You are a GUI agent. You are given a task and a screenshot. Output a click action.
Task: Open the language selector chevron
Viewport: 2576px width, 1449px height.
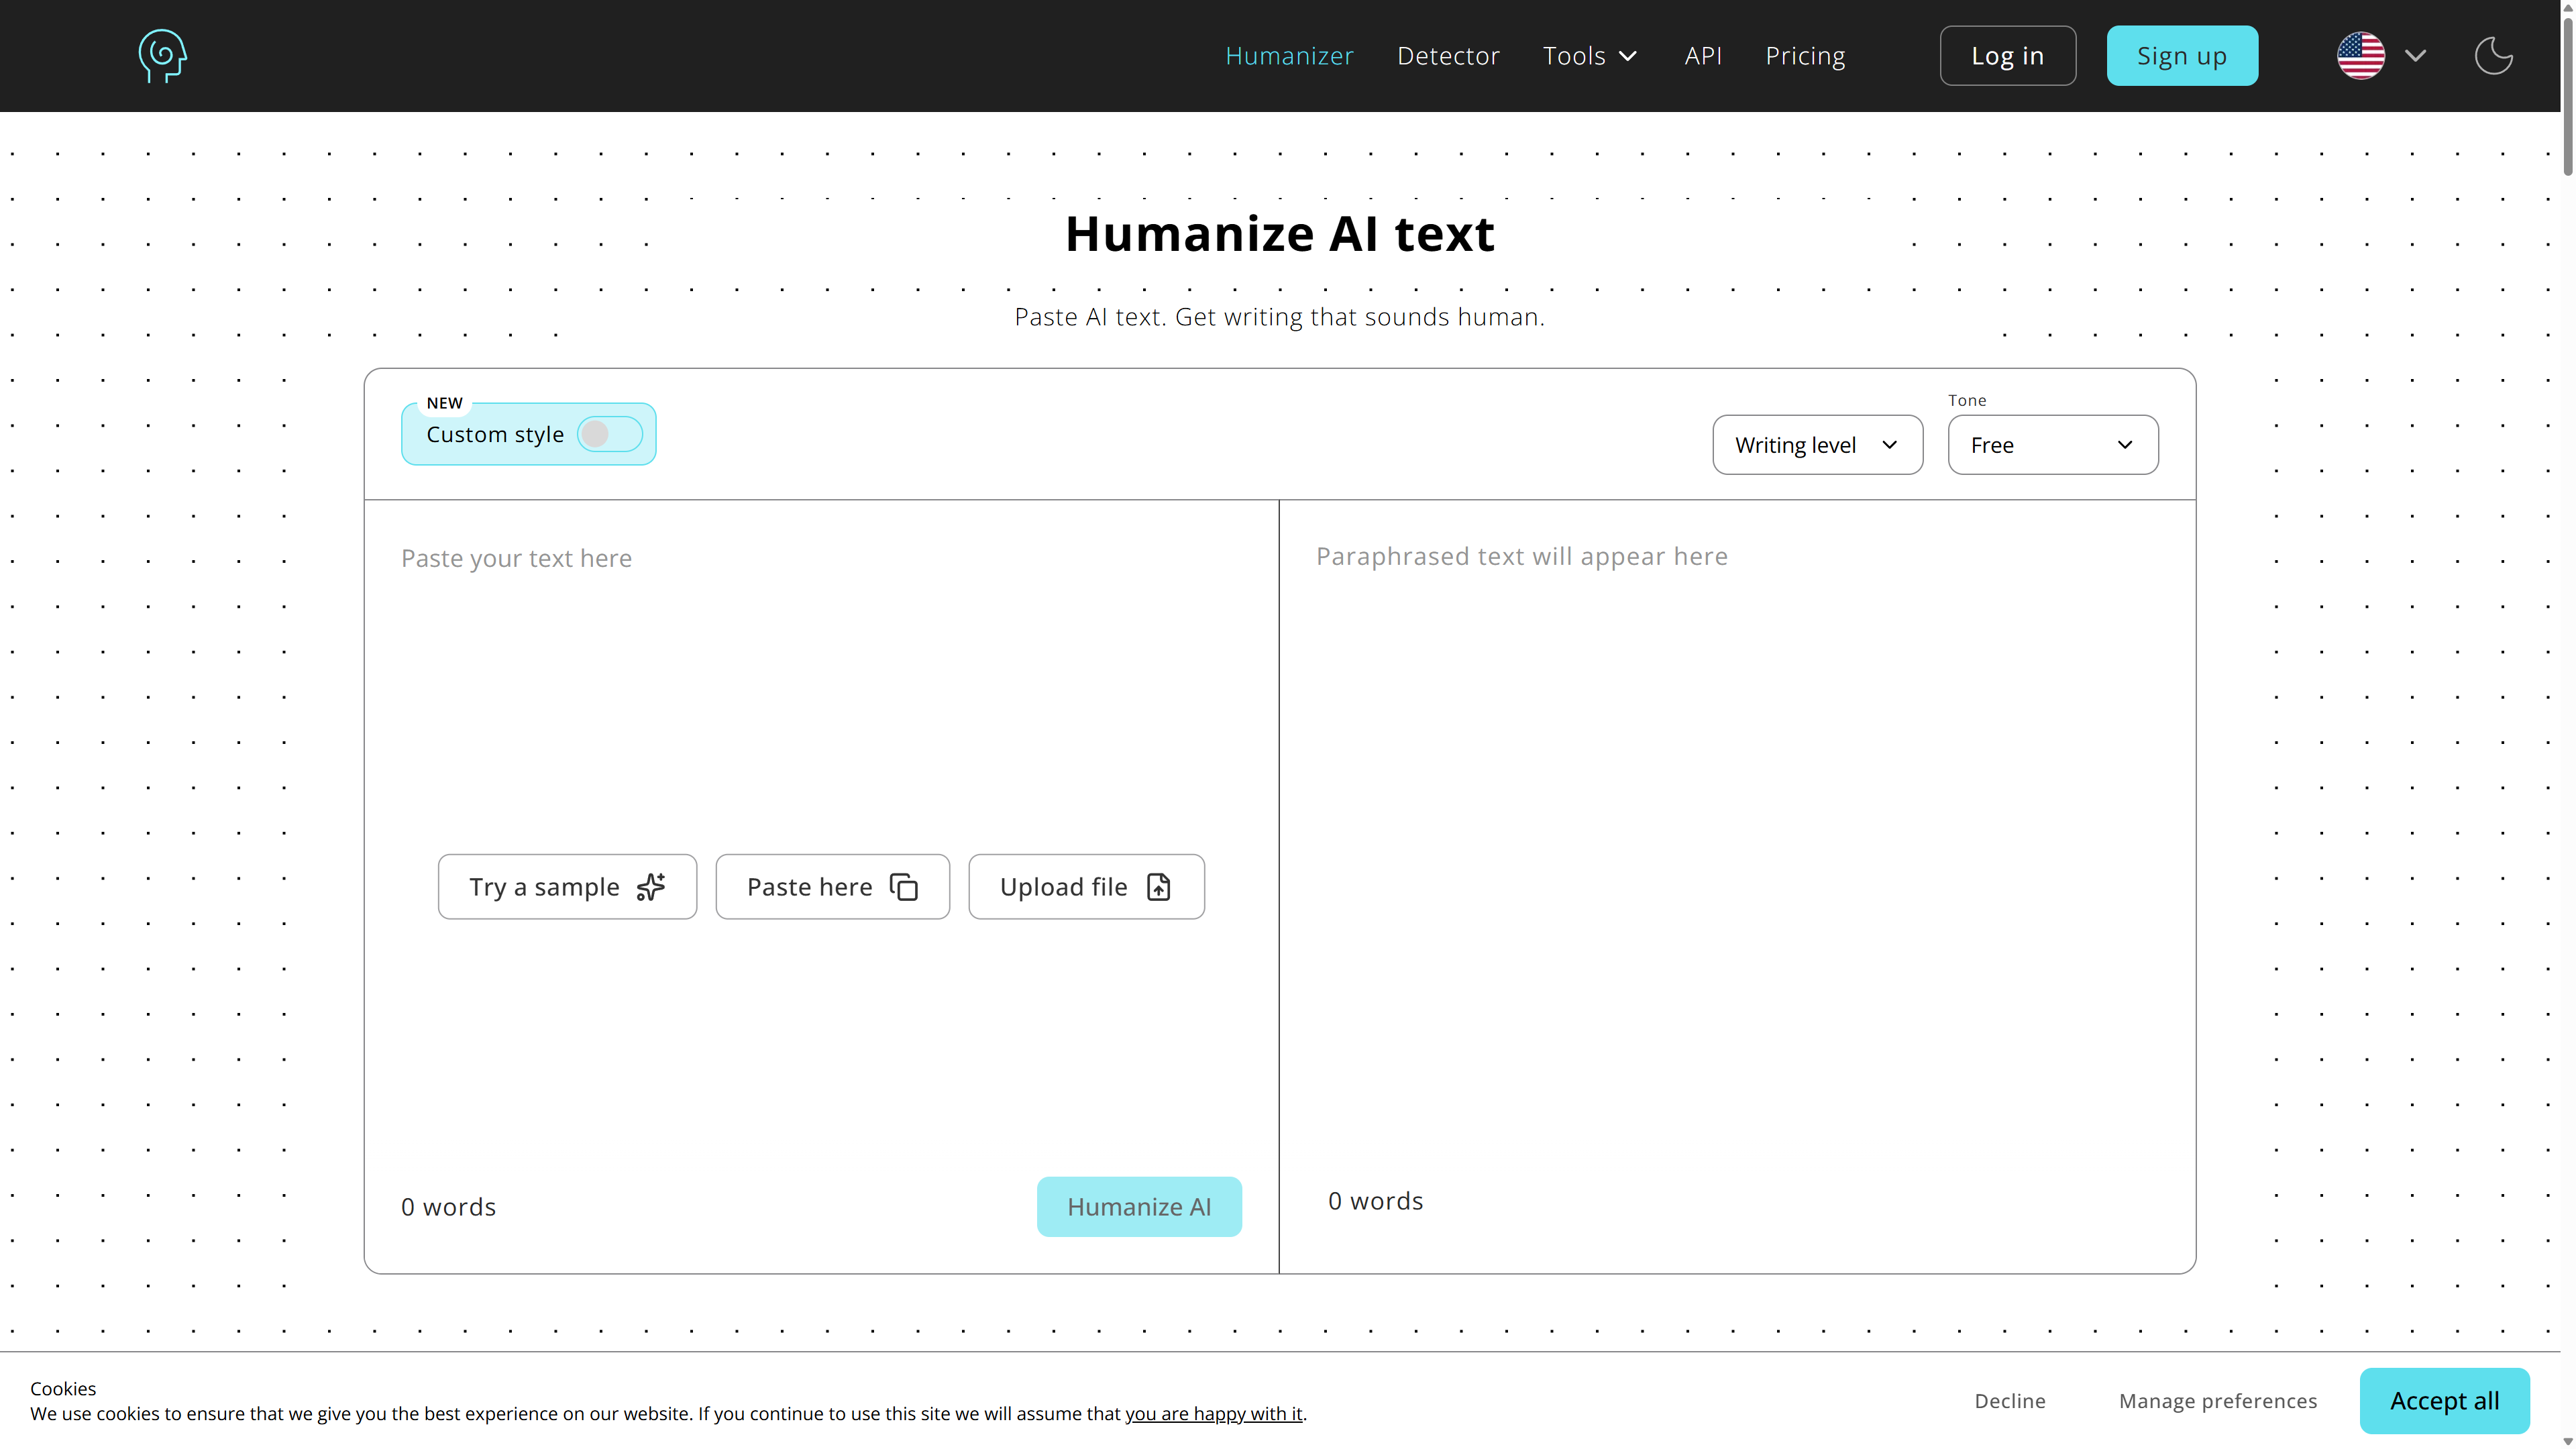click(2415, 56)
